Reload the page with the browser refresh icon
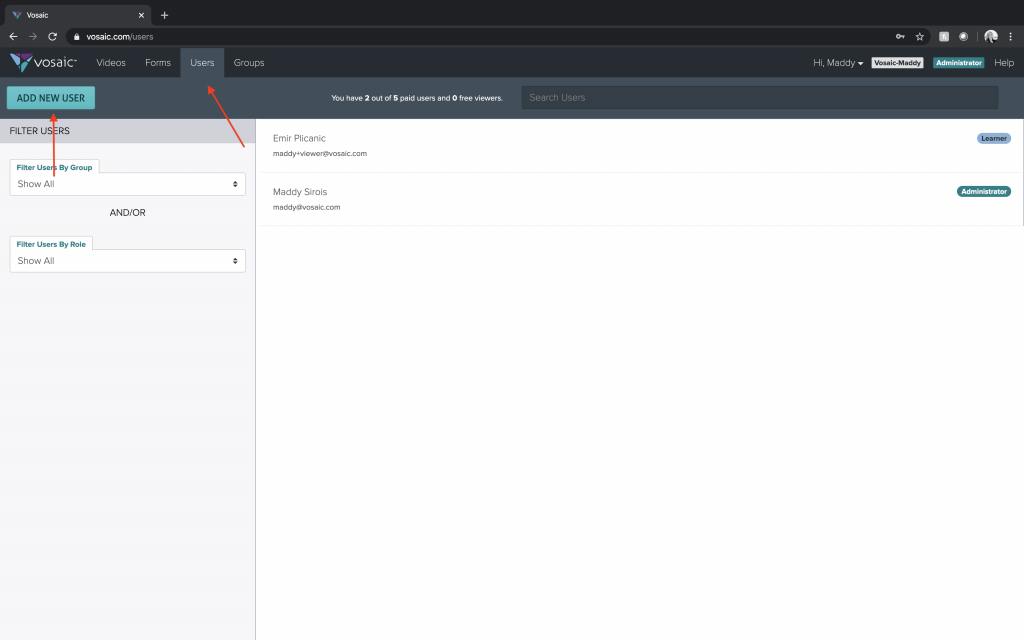The width and height of the screenshot is (1024, 640). coord(53,36)
